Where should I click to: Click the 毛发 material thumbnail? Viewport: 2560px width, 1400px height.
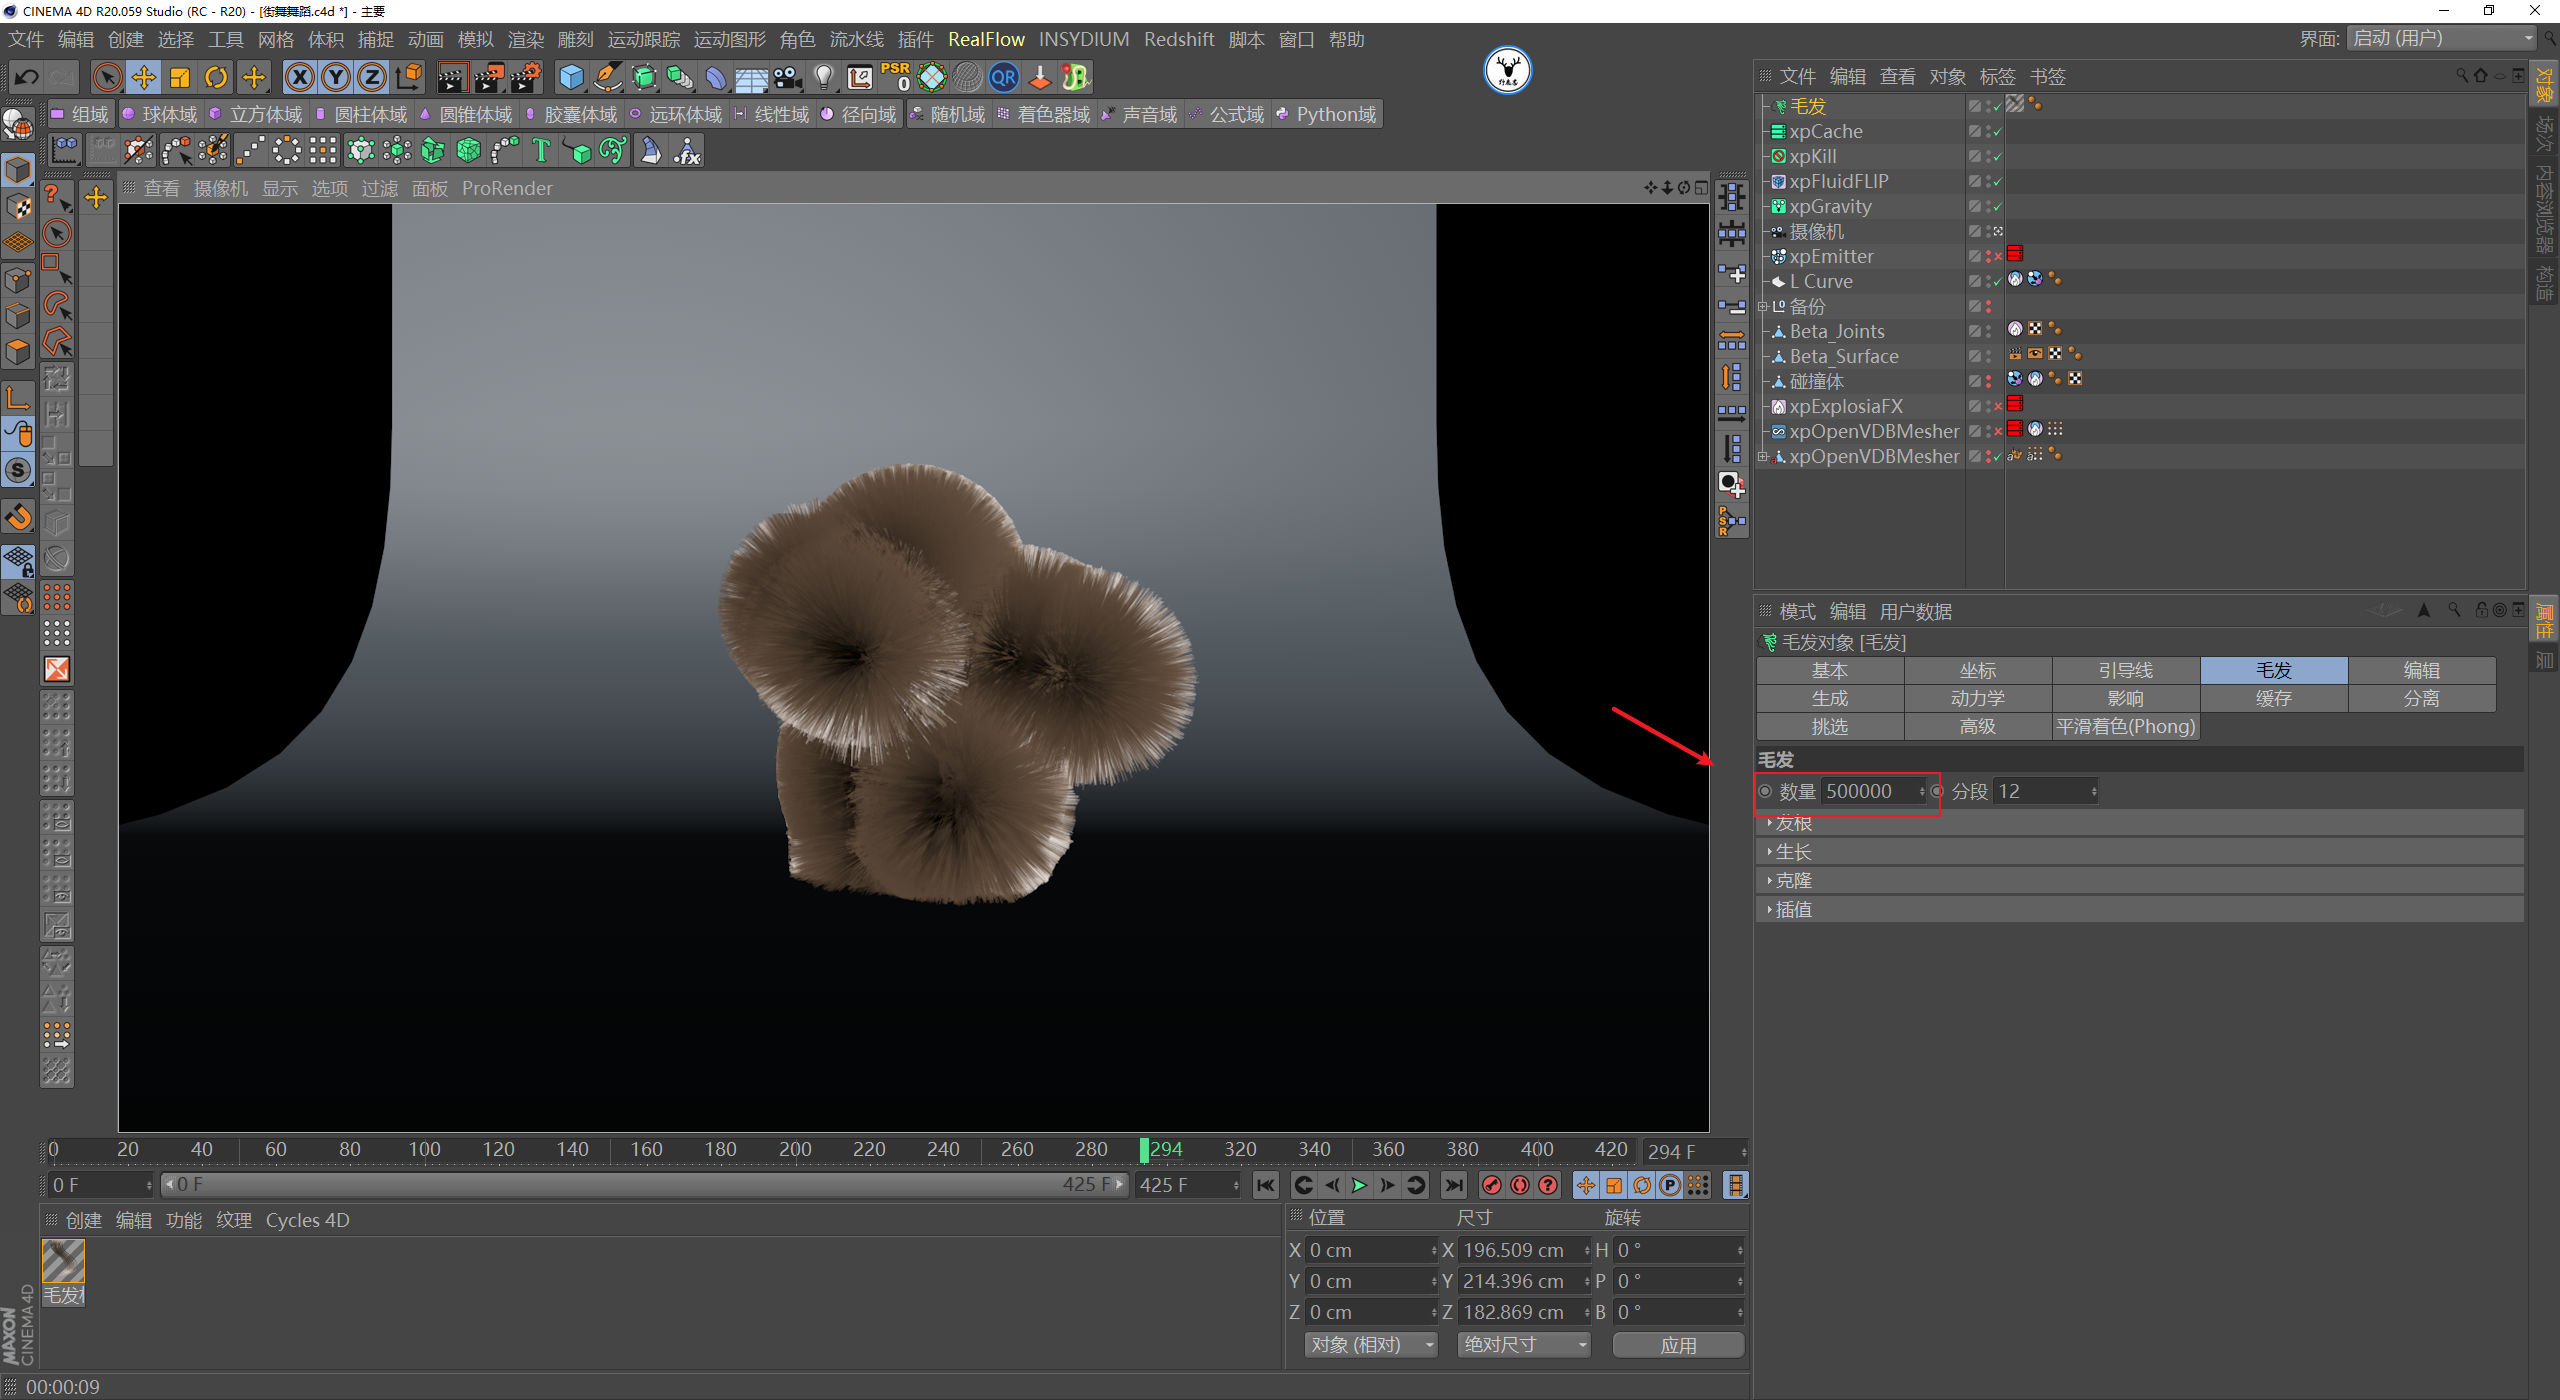(63, 1261)
